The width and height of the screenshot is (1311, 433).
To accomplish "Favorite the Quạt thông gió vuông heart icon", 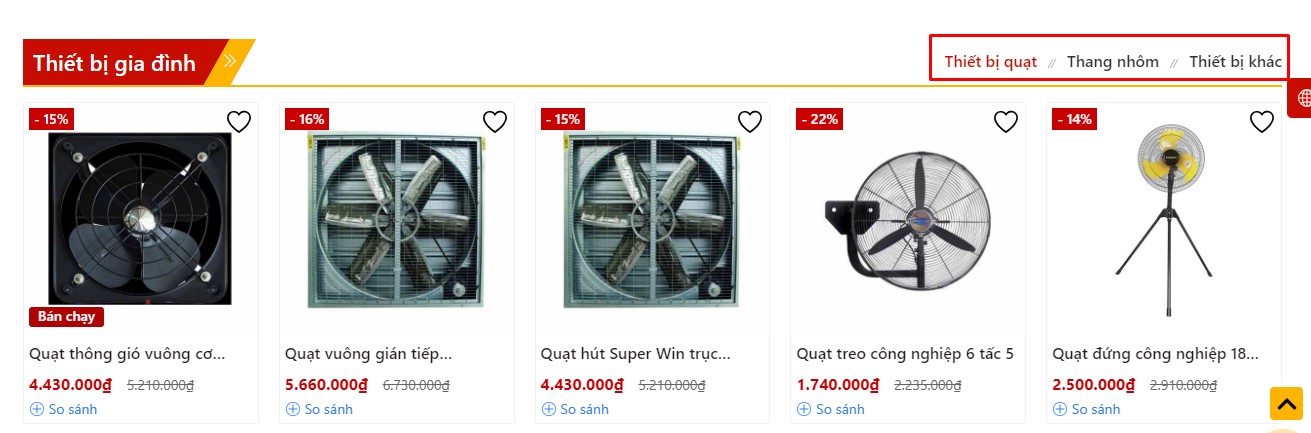I will point(238,122).
